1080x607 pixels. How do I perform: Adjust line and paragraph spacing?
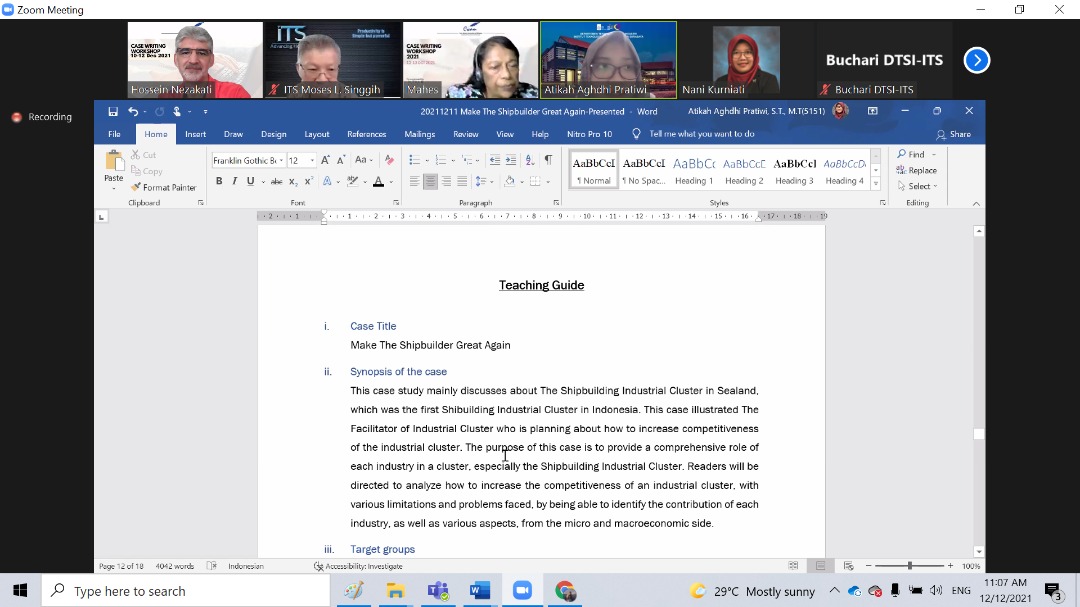[481, 181]
